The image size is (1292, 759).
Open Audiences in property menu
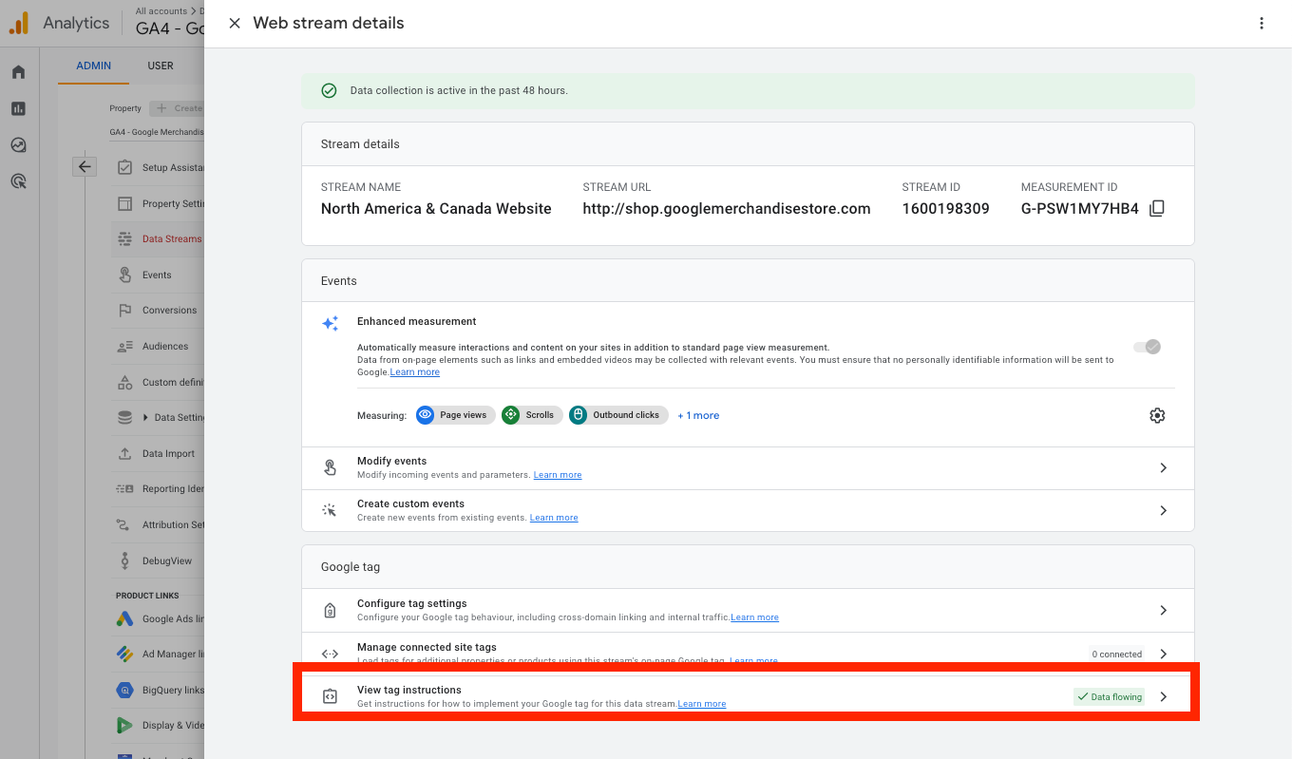160,347
